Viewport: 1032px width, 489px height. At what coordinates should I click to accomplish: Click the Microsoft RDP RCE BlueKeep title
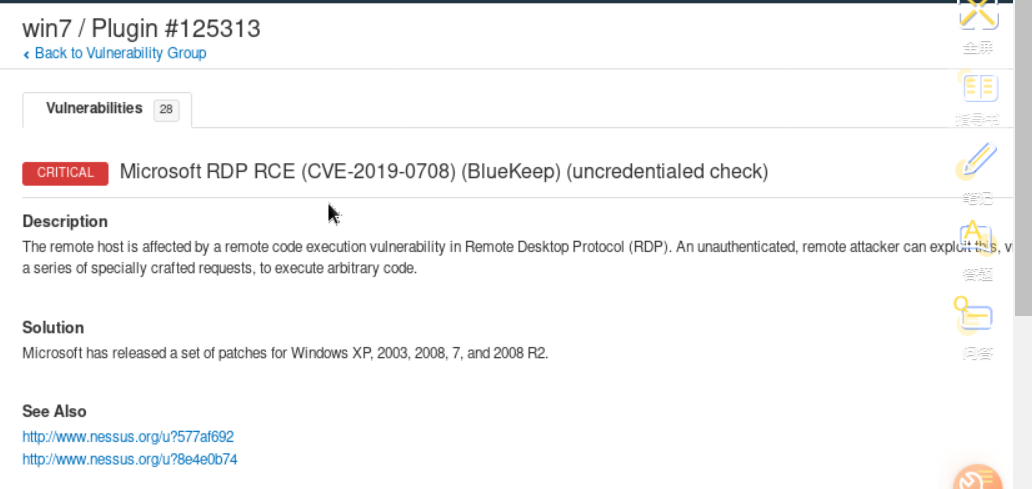pos(443,172)
